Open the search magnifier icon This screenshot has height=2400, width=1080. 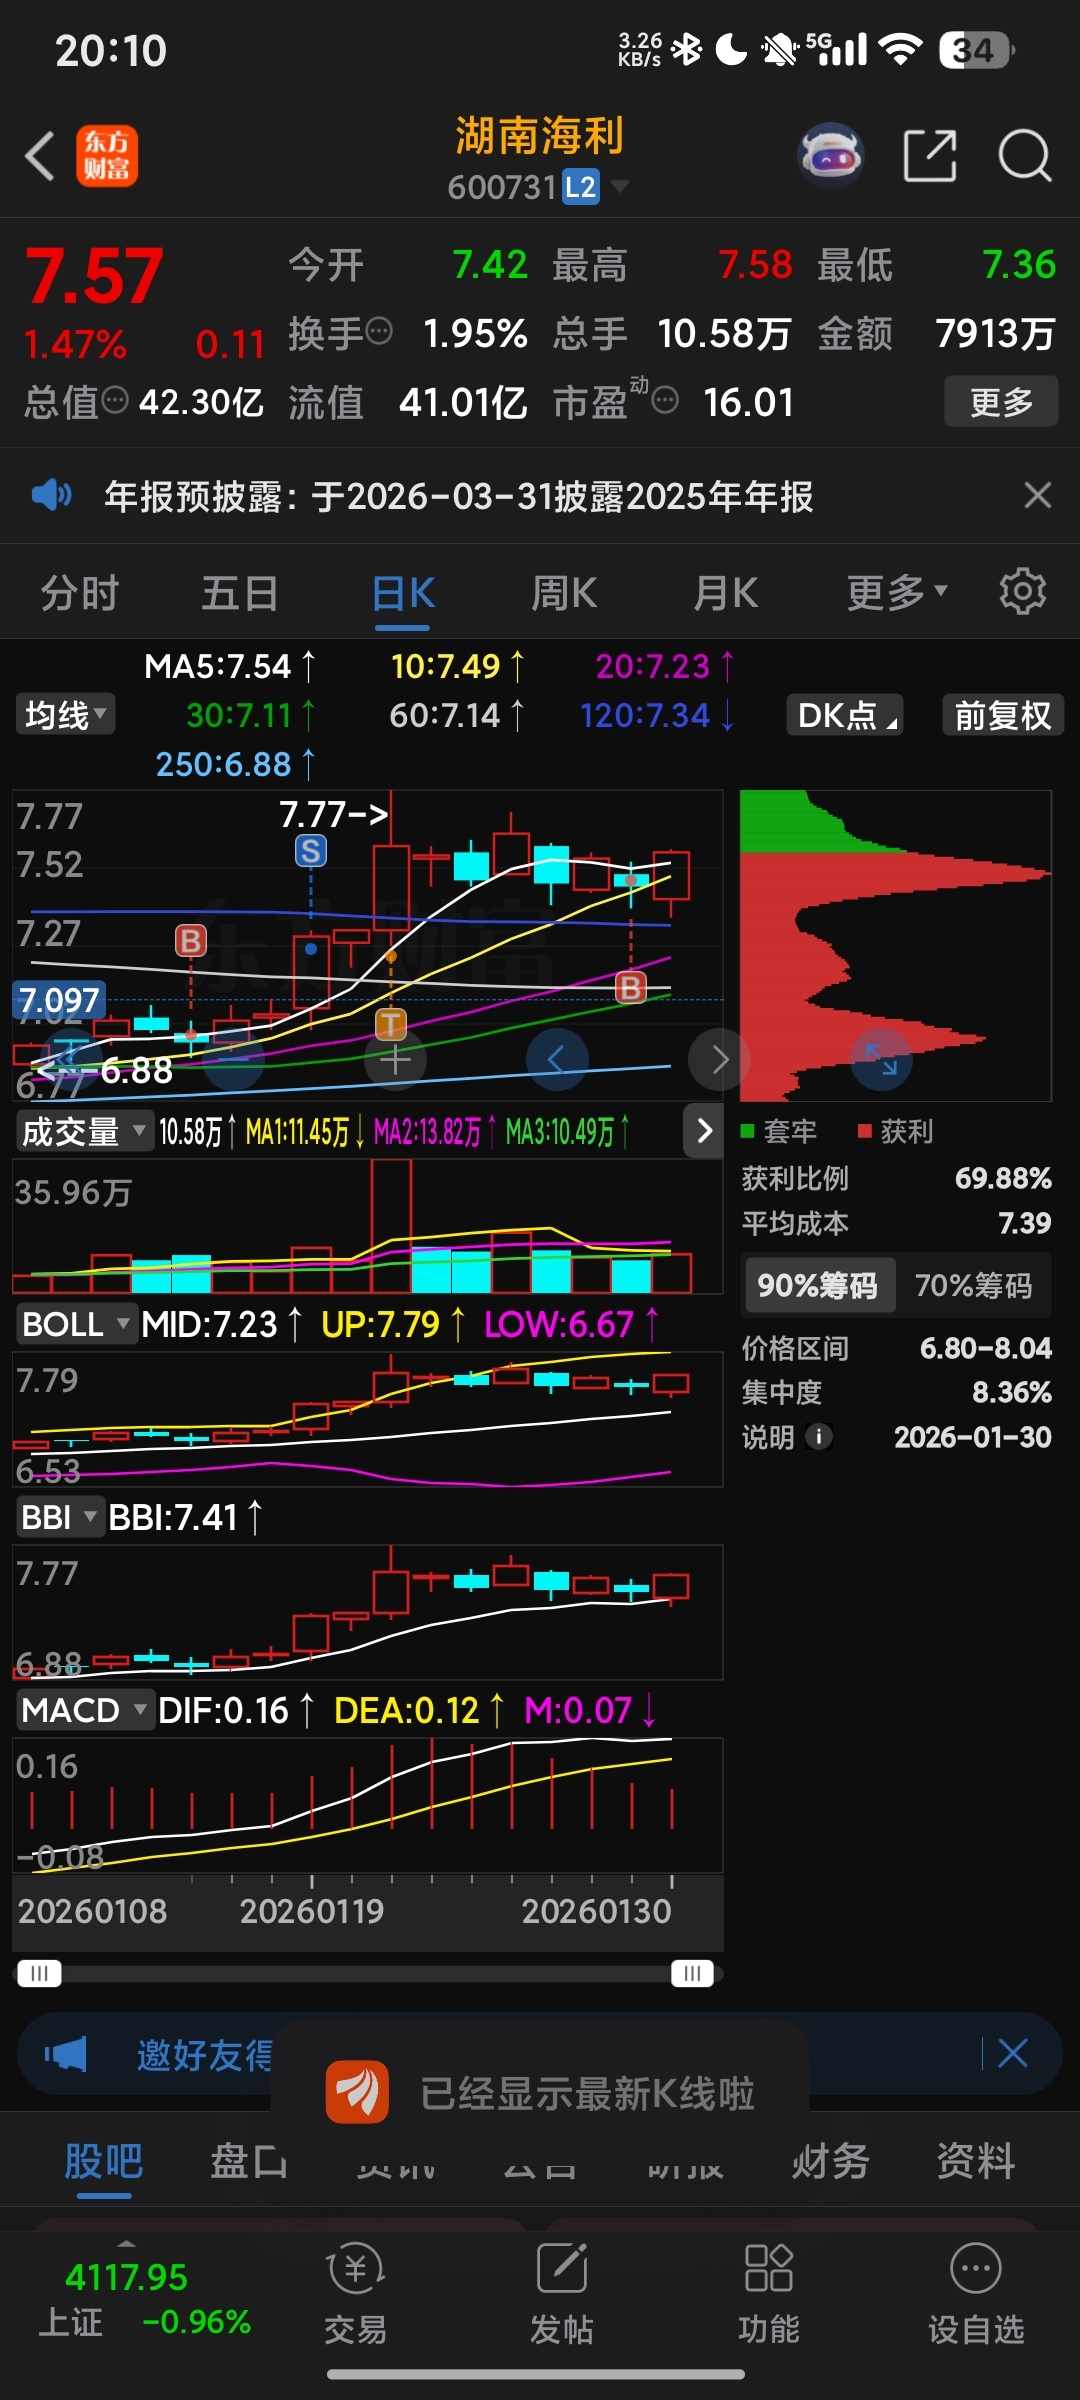[x=1025, y=156]
